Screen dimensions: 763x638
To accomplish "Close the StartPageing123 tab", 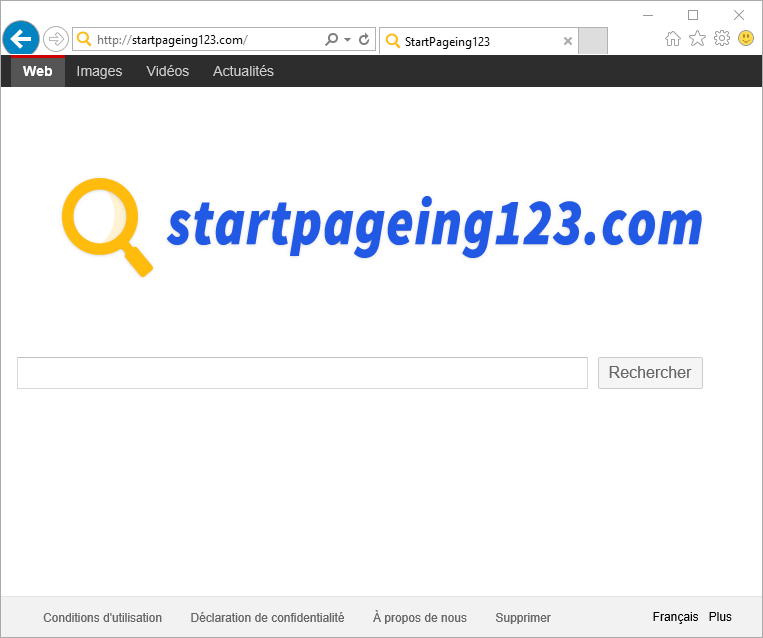I will tap(567, 41).
